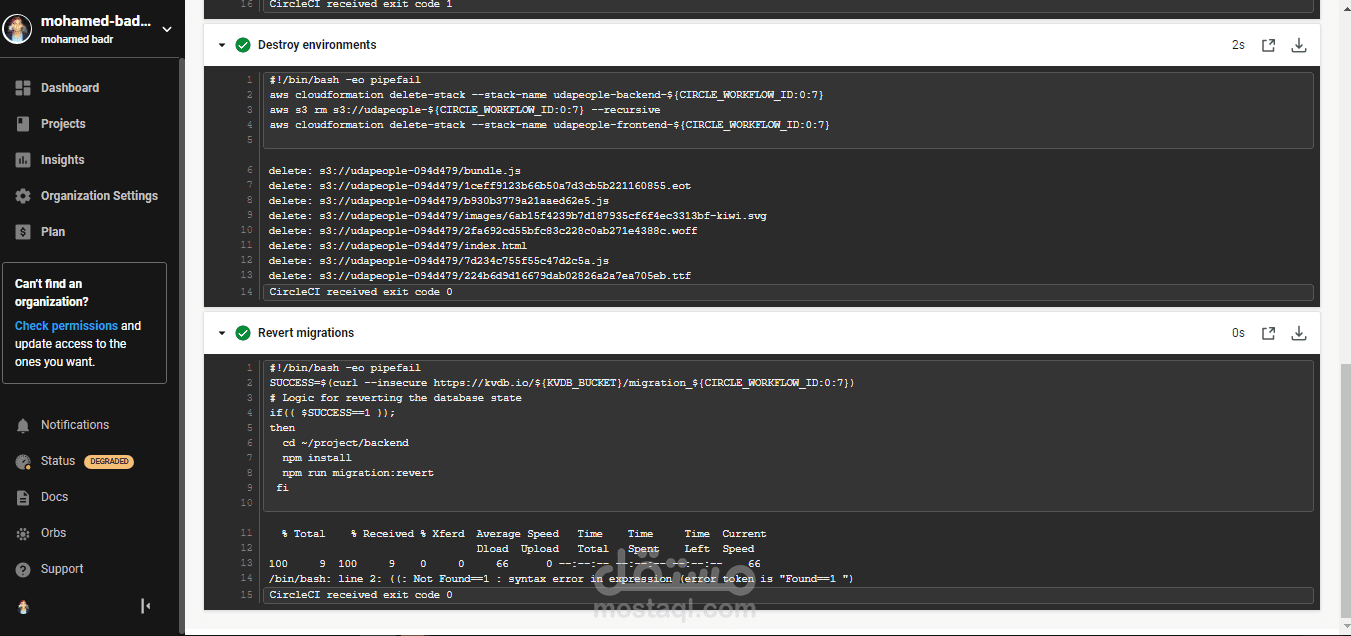Go to Projects

(63, 124)
